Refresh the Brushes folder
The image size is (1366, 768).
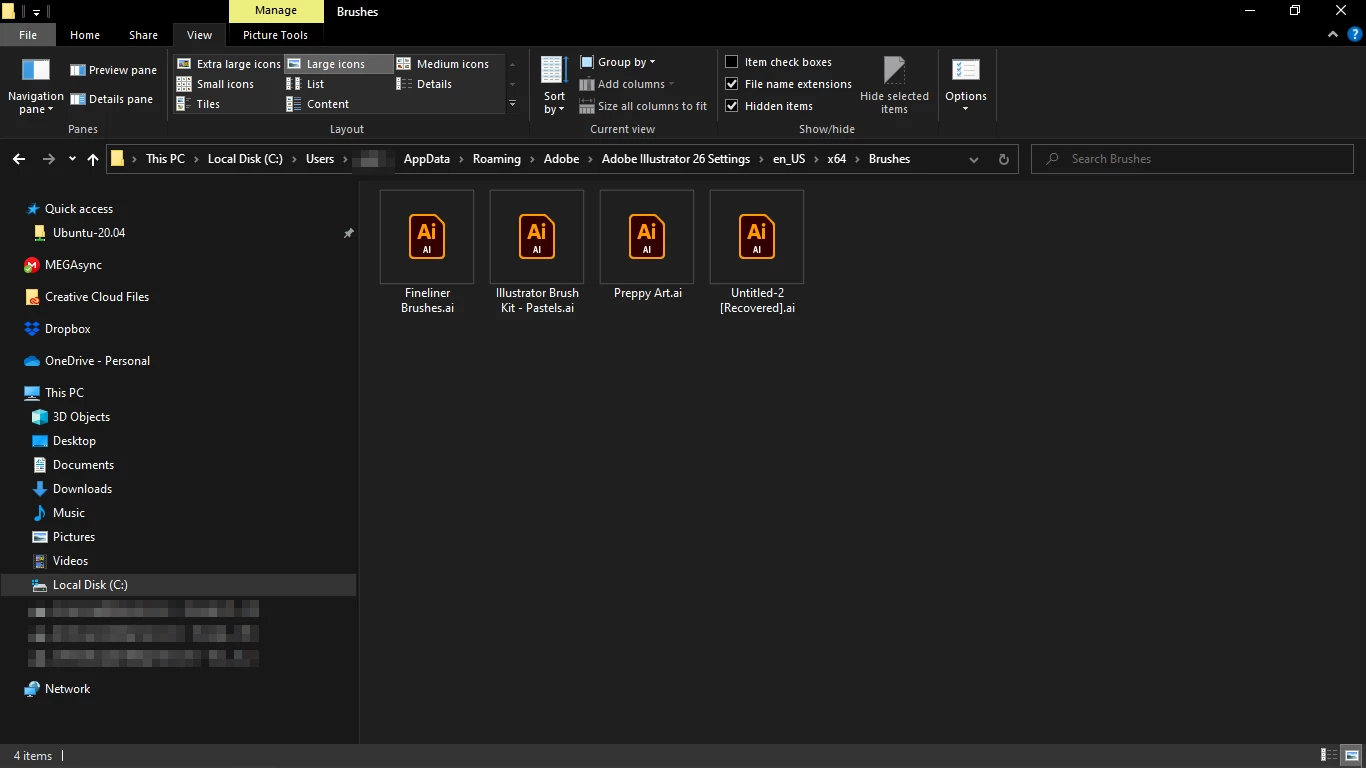coord(1004,159)
